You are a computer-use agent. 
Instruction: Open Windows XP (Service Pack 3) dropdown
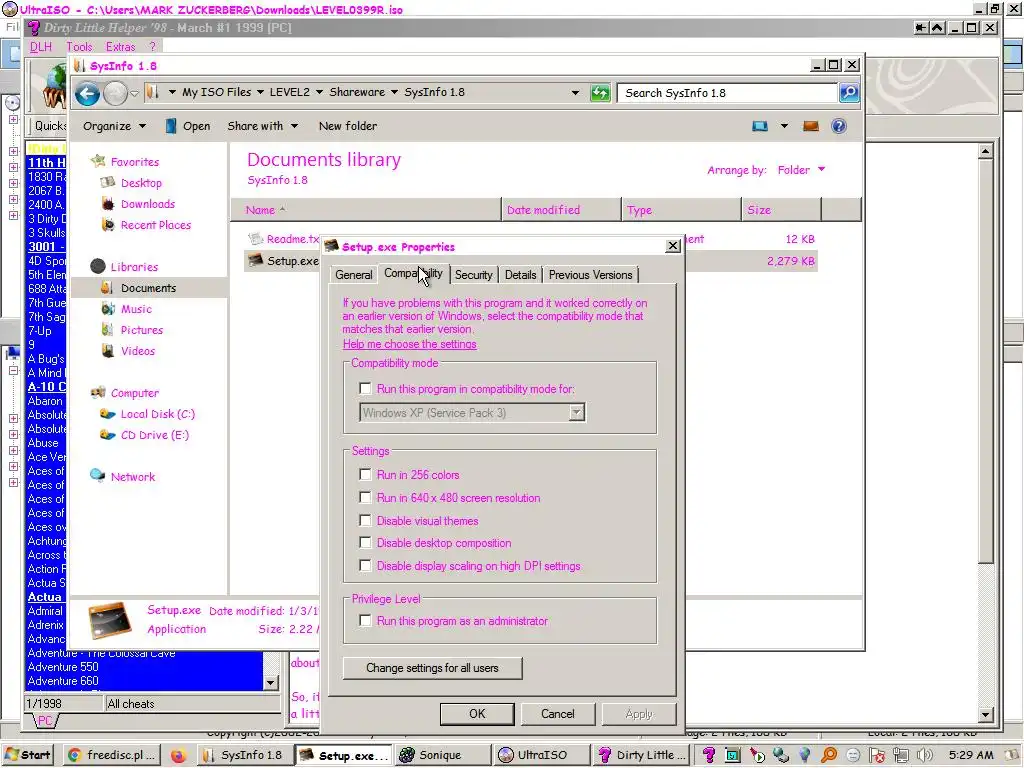coord(576,413)
